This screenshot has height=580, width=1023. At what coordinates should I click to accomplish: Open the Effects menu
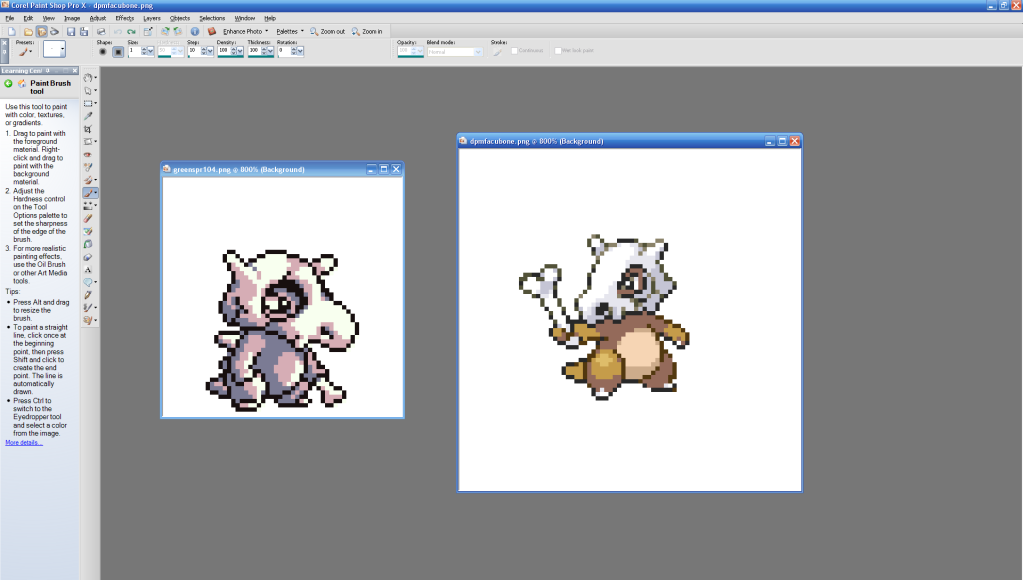pyautogui.click(x=125, y=18)
